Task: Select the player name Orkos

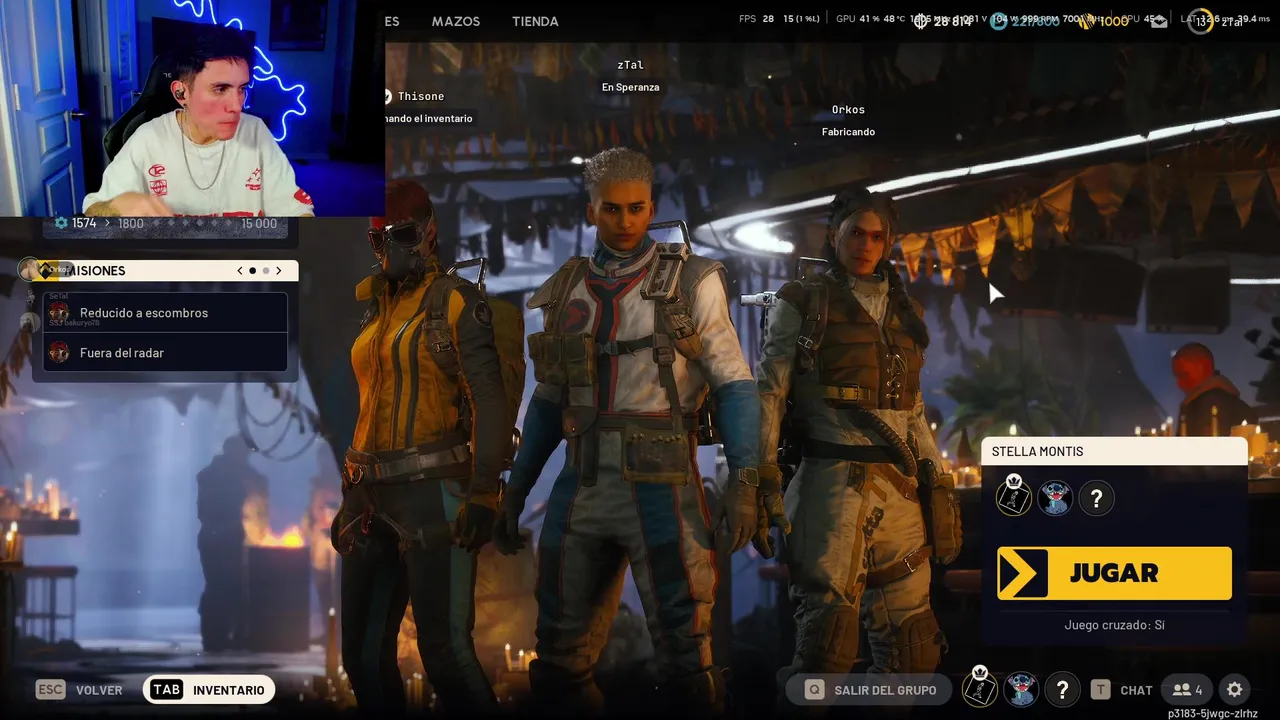Action: (x=848, y=110)
